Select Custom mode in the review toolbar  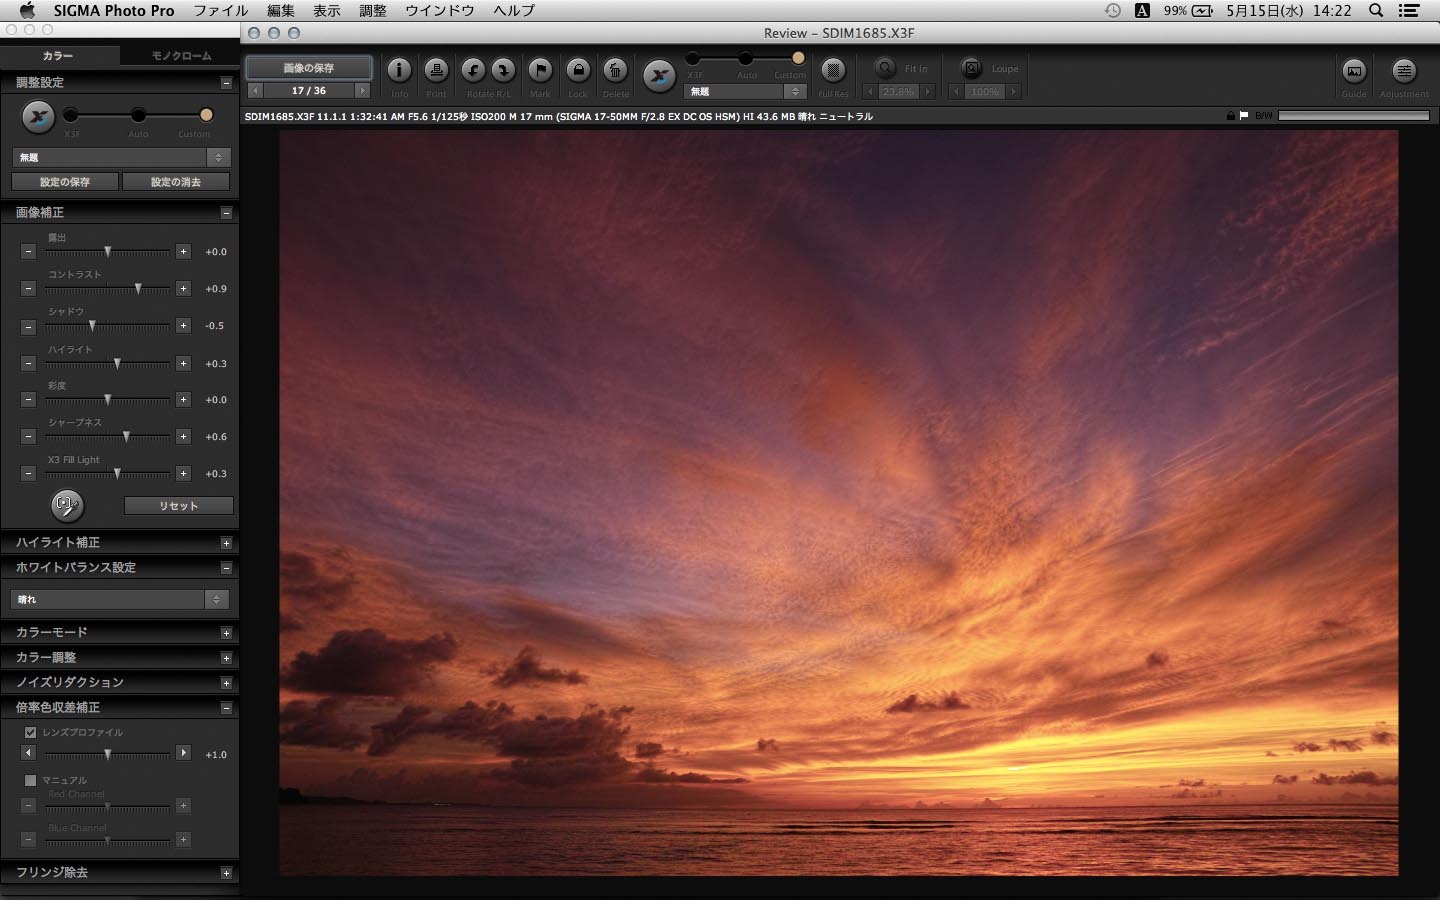[x=798, y=58]
